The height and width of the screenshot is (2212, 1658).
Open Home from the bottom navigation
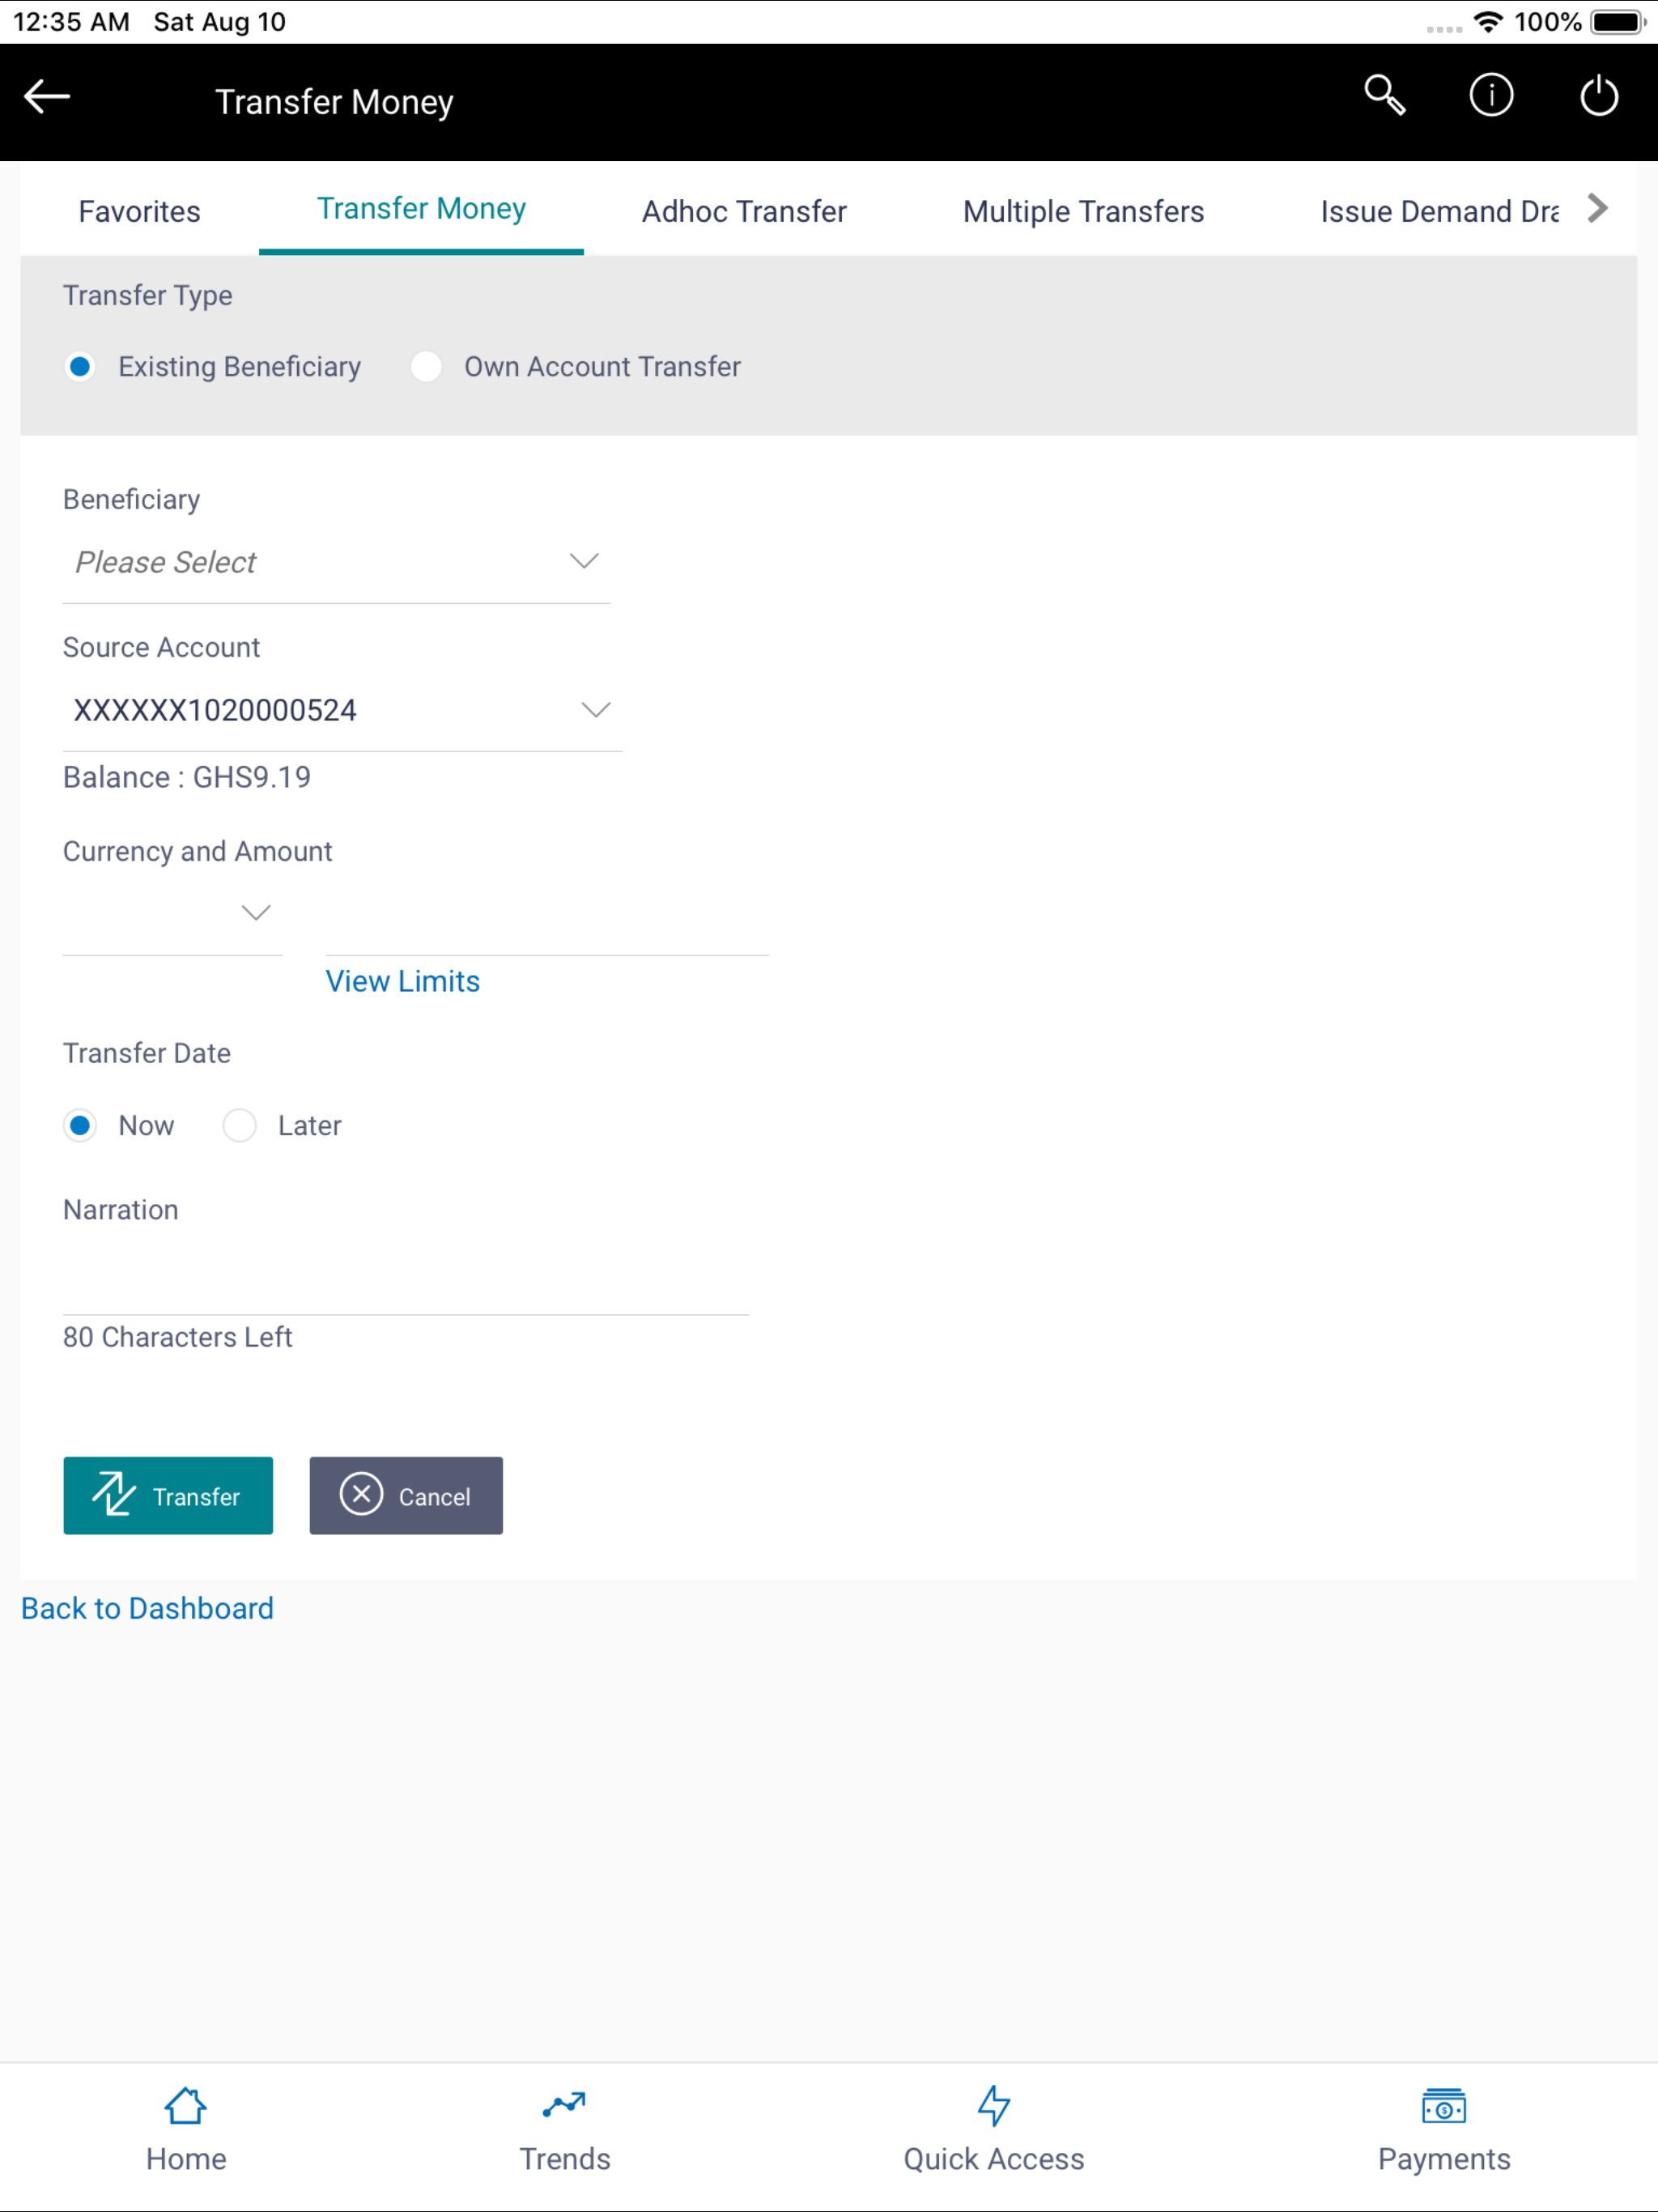click(185, 2130)
